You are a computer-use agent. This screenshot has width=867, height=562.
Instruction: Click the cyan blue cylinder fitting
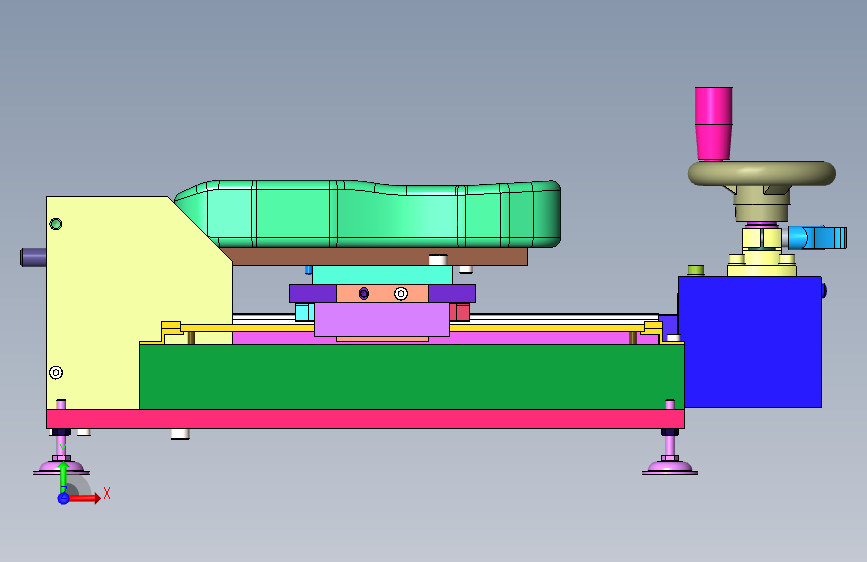click(x=817, y=238)
